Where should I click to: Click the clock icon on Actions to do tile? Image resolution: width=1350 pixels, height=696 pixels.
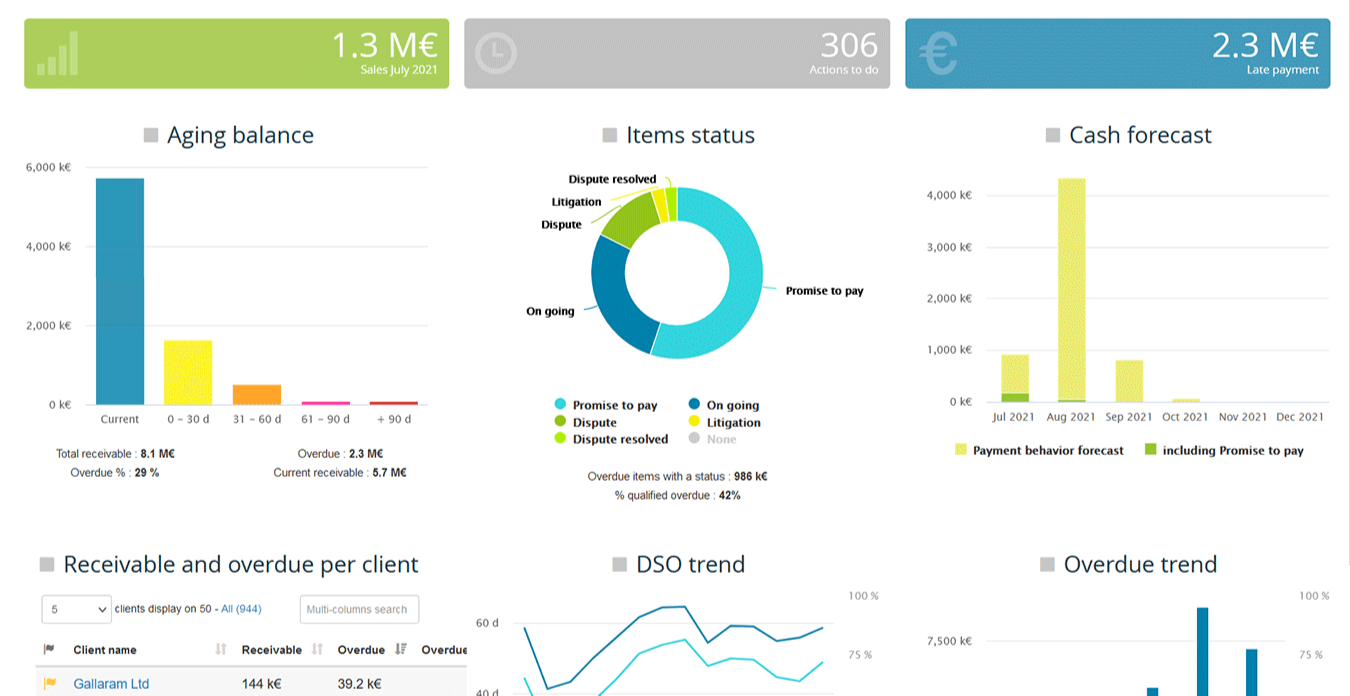tap(496, 54)
